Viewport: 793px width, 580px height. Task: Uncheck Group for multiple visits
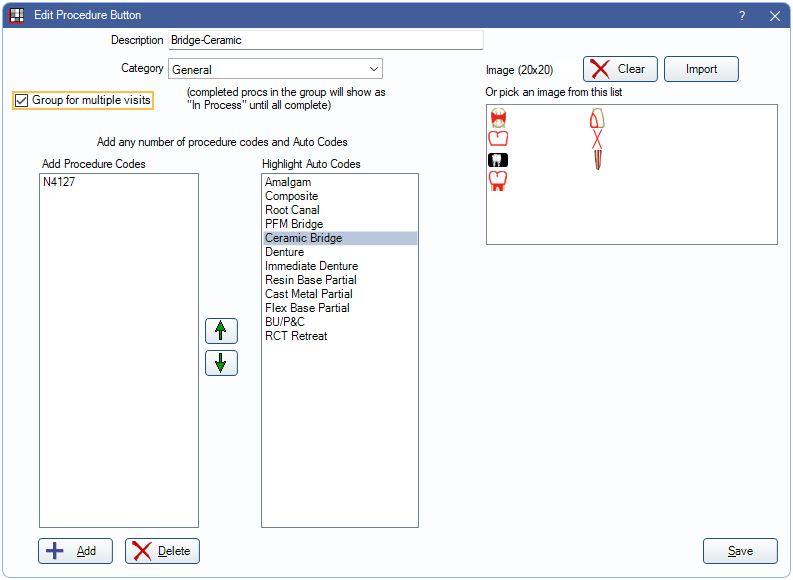tap(22, 100)
